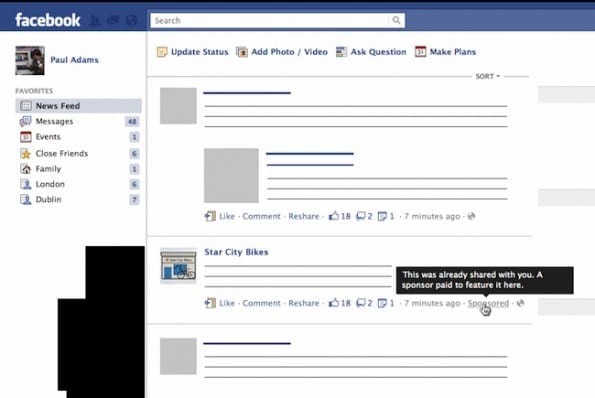Screen dimensions: 595x398
Task: Open audience globe selector on first post
Action: (x=471, y=216)
